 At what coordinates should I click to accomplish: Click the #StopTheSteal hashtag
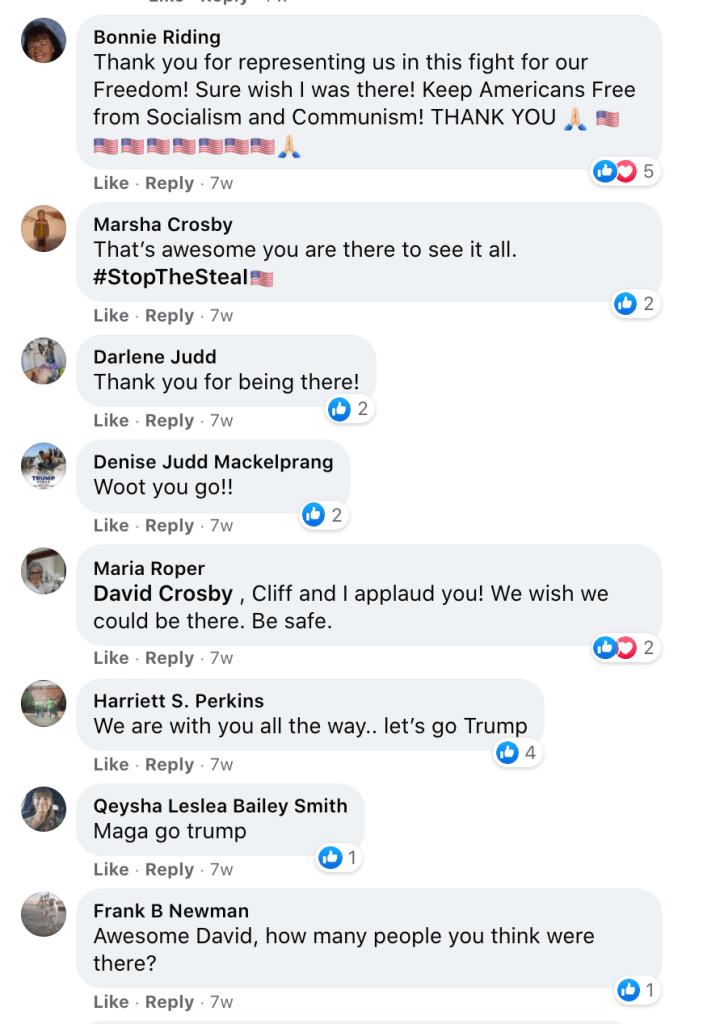point(171,277)
